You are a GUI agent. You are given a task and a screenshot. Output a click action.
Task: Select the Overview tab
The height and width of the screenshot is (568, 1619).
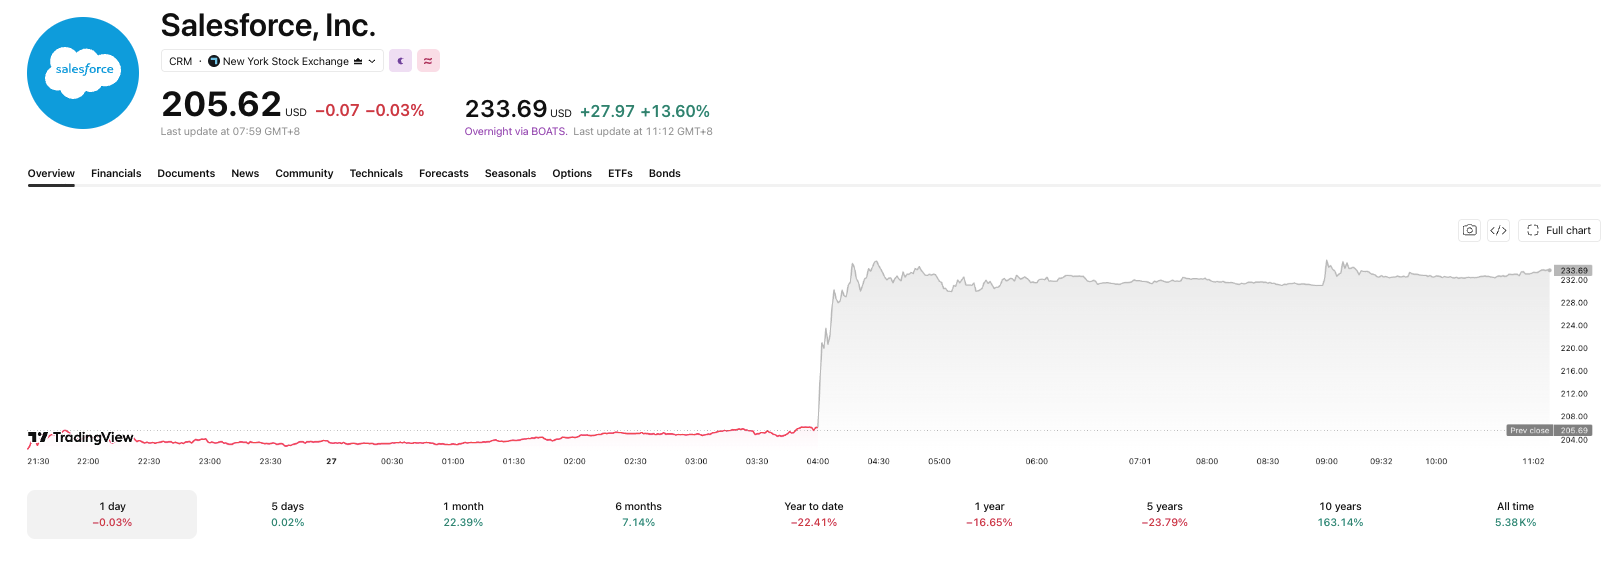click(x=51, y=173)
